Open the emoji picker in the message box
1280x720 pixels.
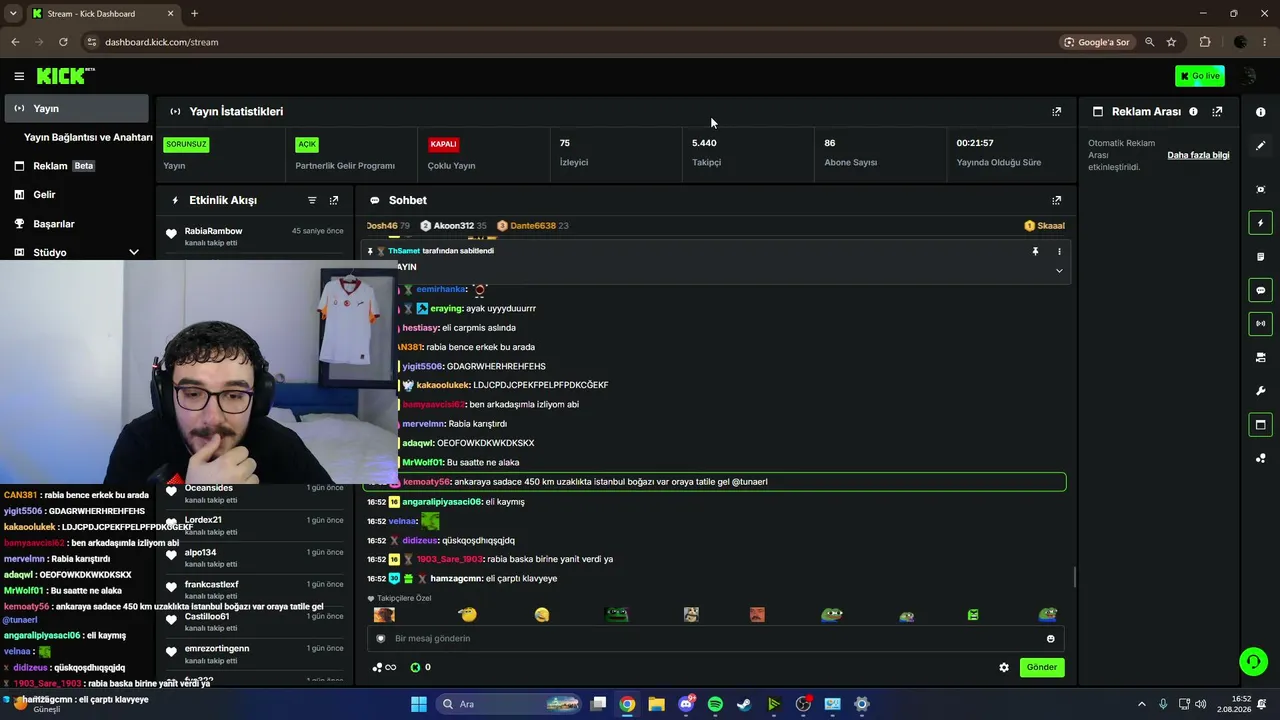coord(1050,639)
